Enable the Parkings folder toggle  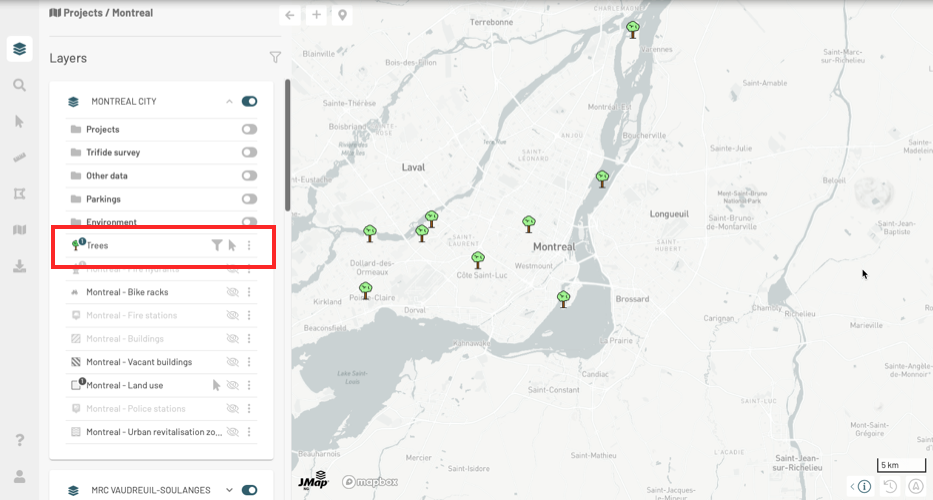pyautogui.click(x=249, y=199)
